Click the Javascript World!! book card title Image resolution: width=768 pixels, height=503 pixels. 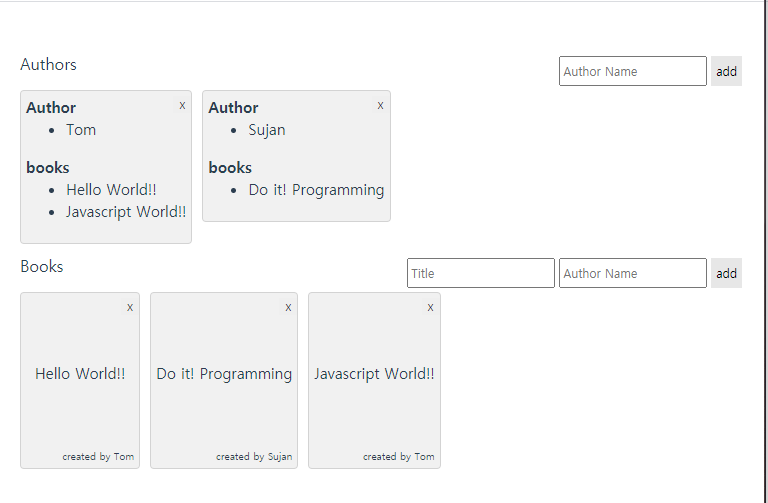point(374,374)
